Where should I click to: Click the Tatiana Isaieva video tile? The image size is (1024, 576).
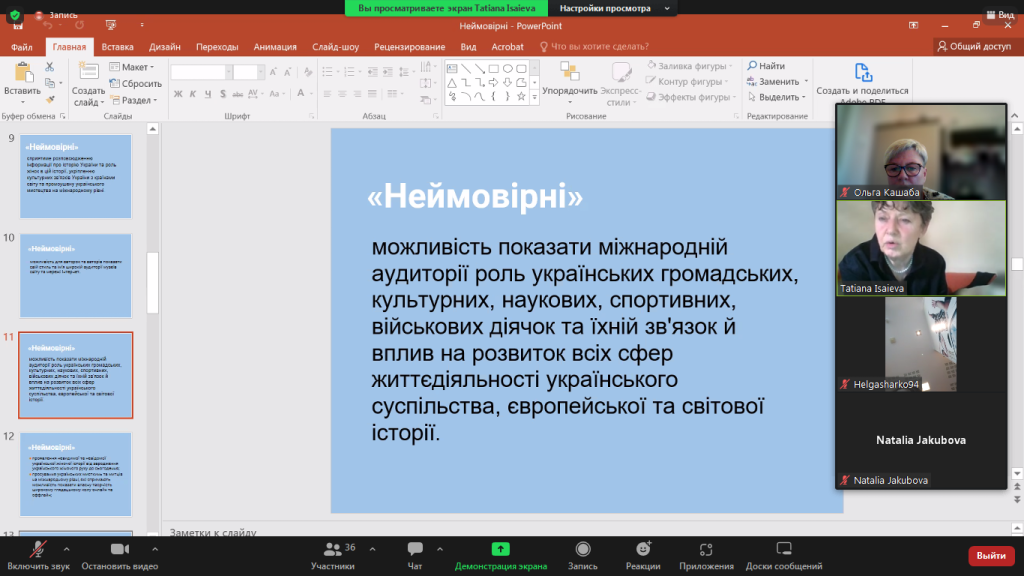click(921, 248)
